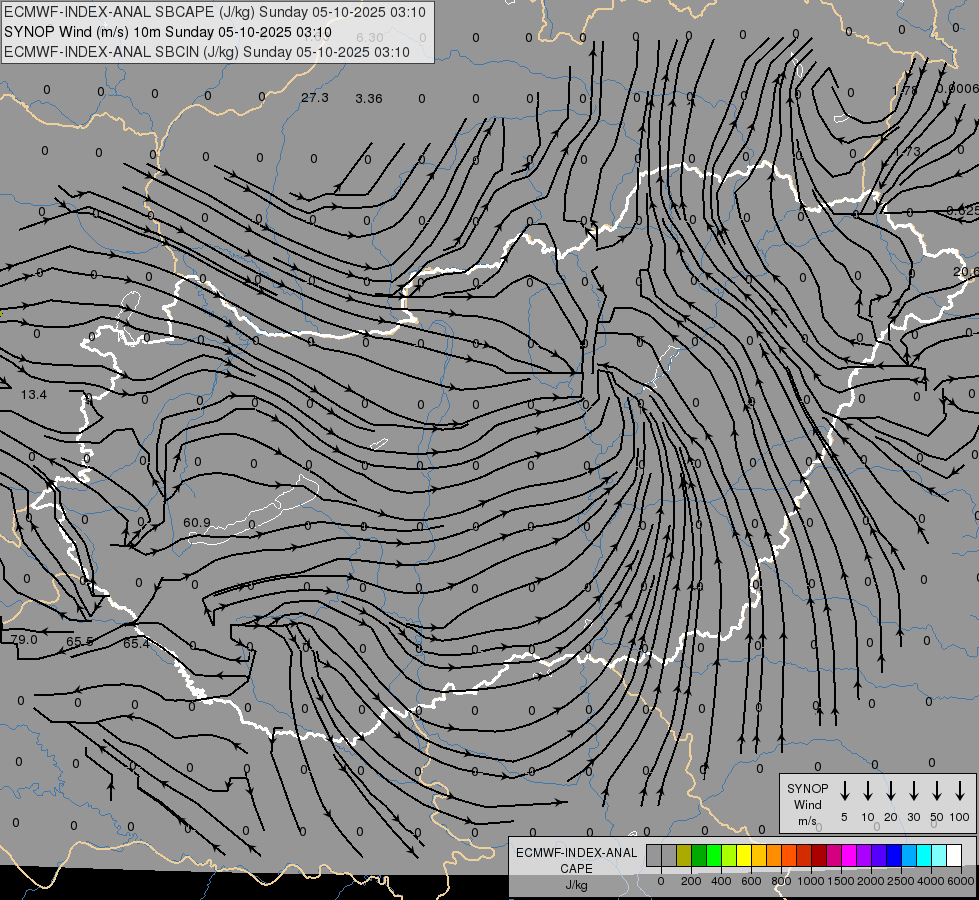The width and height of the screenshot is (979, 900).
Task: Click the J/kg unit label in the legend
Action: coord(576,885)
